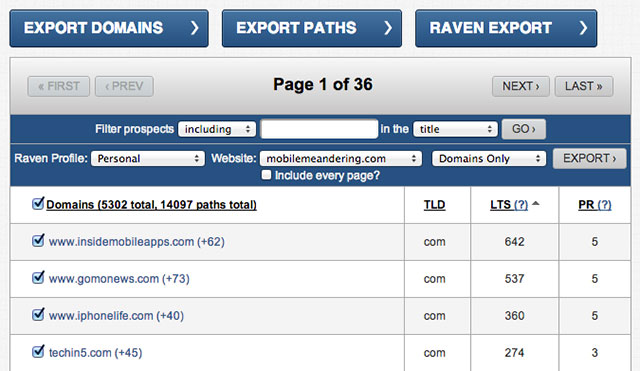Sort by the Domains column header
Viewport: 640px width, 371px height.
[151, 204]
